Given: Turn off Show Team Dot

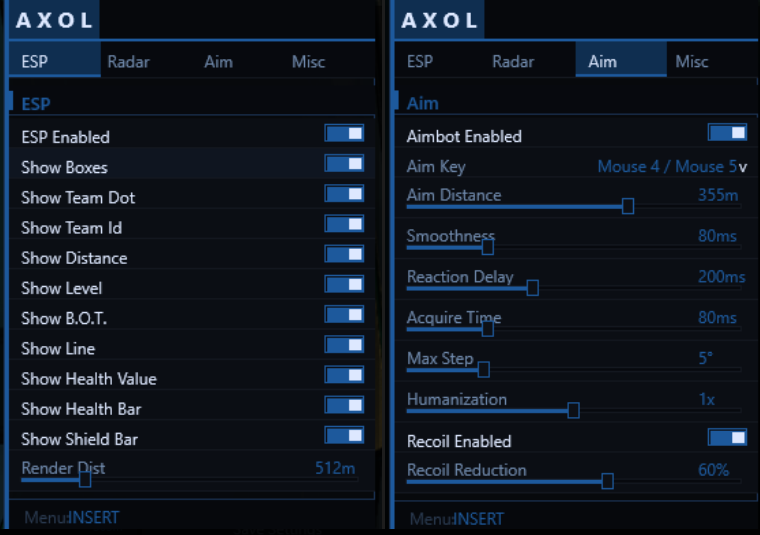Looking at the screenshot, I should click(344, 194).
